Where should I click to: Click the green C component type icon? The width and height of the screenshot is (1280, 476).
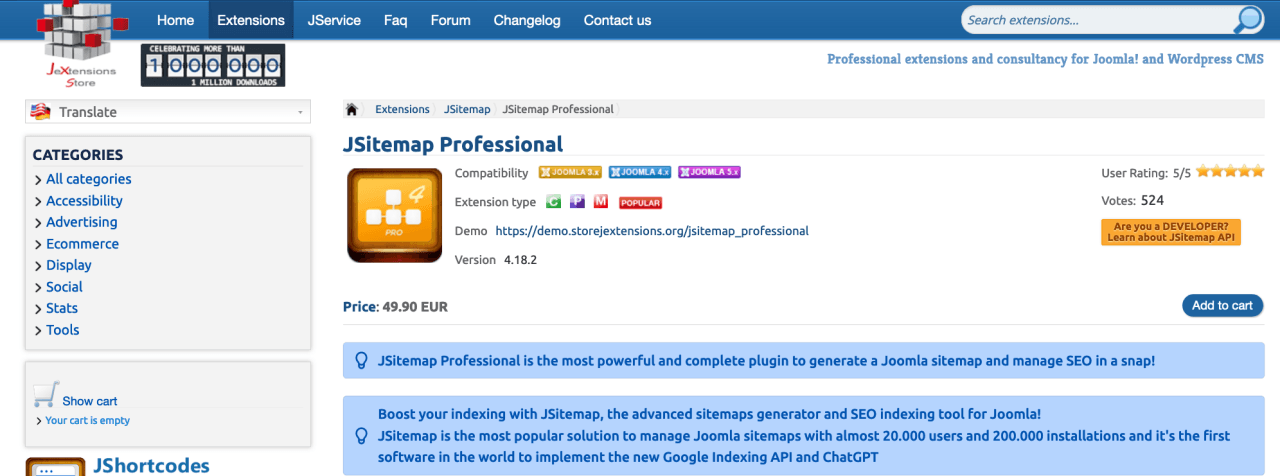[553, 202]
